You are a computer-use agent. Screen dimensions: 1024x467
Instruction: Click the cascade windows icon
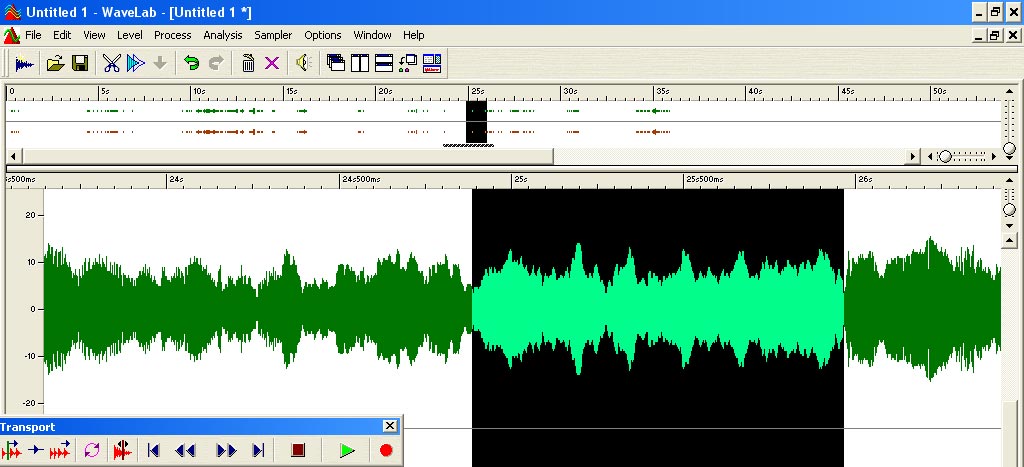pos(336,64)
